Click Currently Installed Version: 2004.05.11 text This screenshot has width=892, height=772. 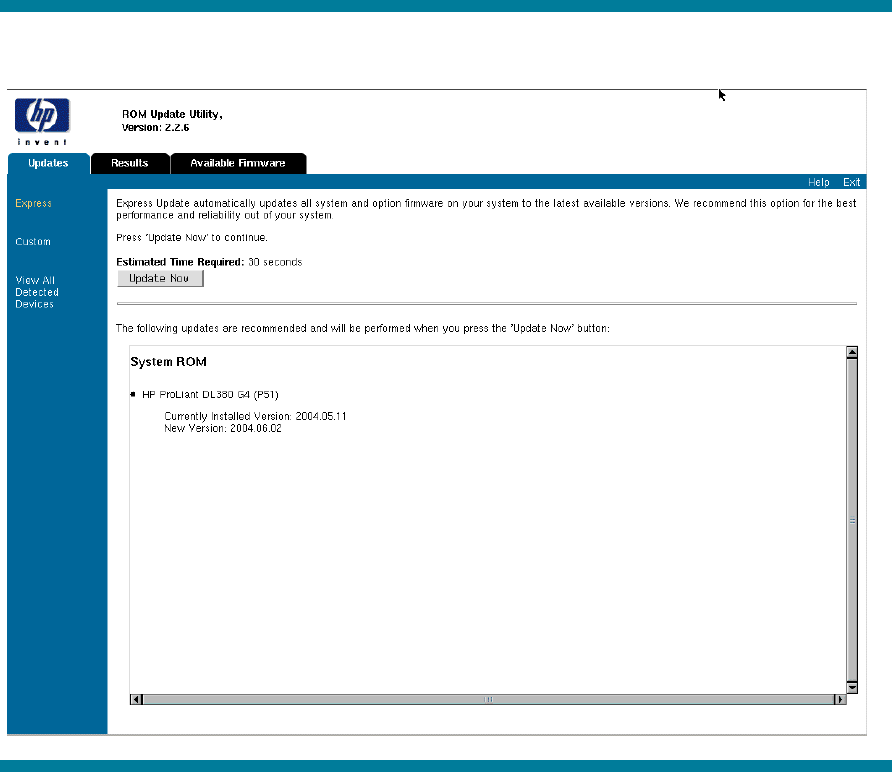tap(255, 416)
